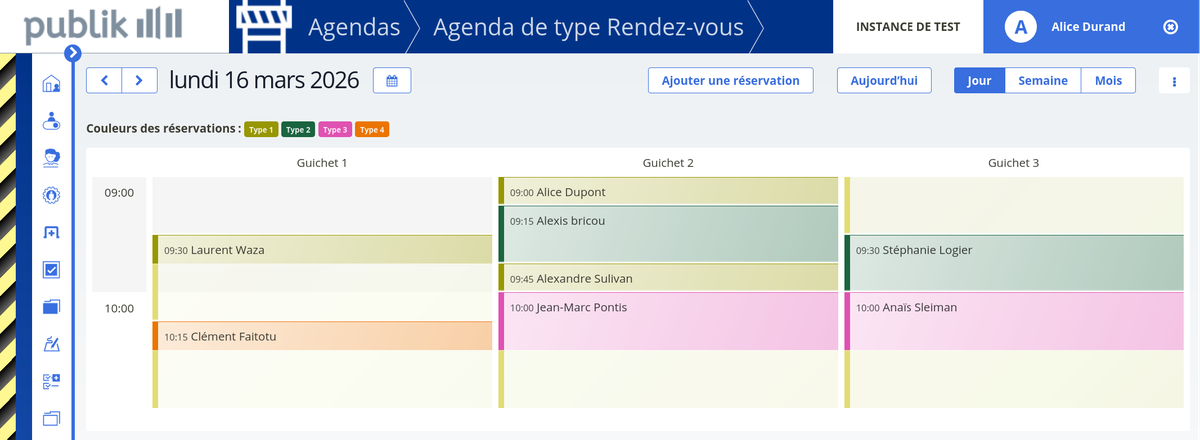Select the Jour view tab
The width and height of the screenshot is (1200, 440).
979,81
